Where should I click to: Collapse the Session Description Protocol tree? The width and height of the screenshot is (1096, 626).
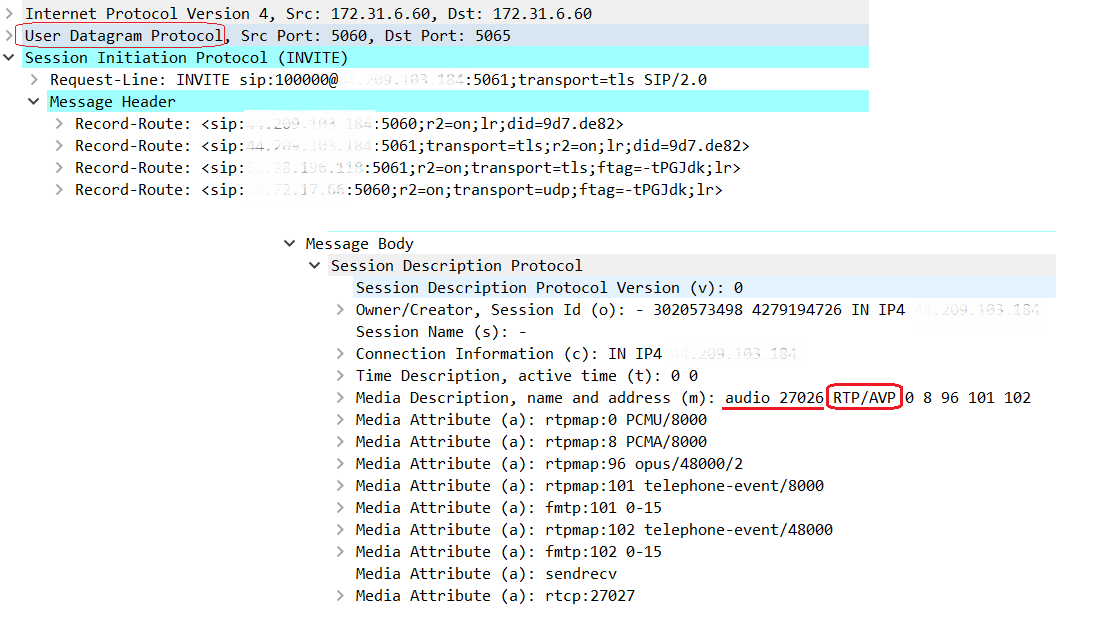tap(316, 266)
